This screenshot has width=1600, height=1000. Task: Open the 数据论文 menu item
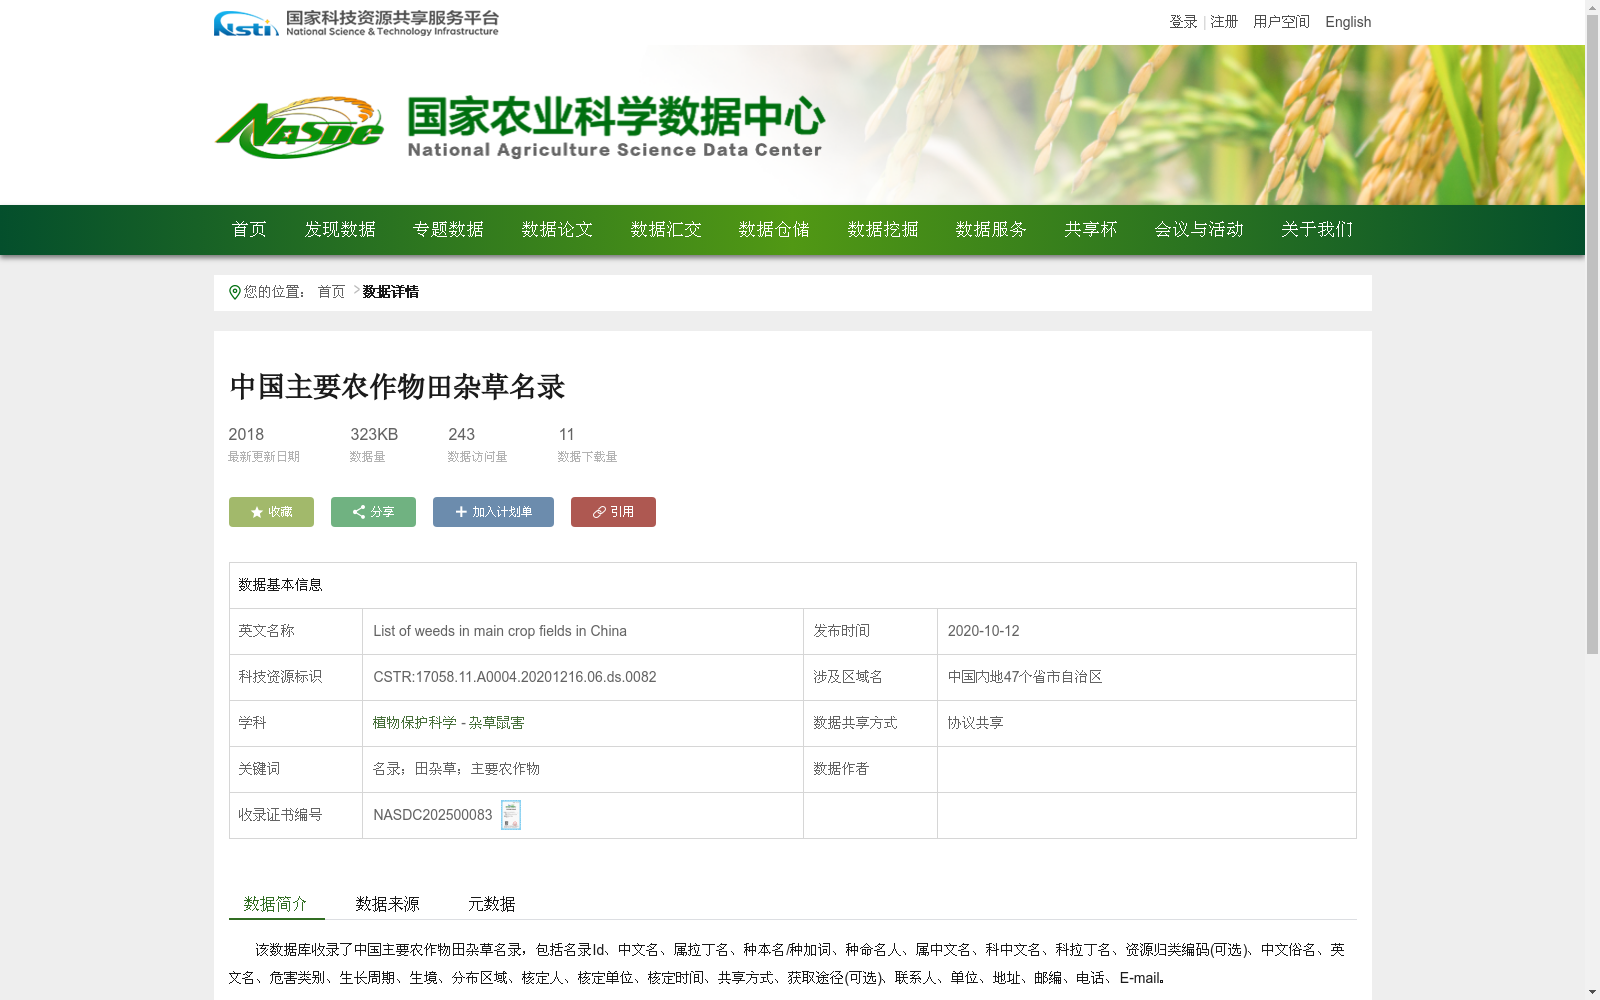[x=557, y=230]
